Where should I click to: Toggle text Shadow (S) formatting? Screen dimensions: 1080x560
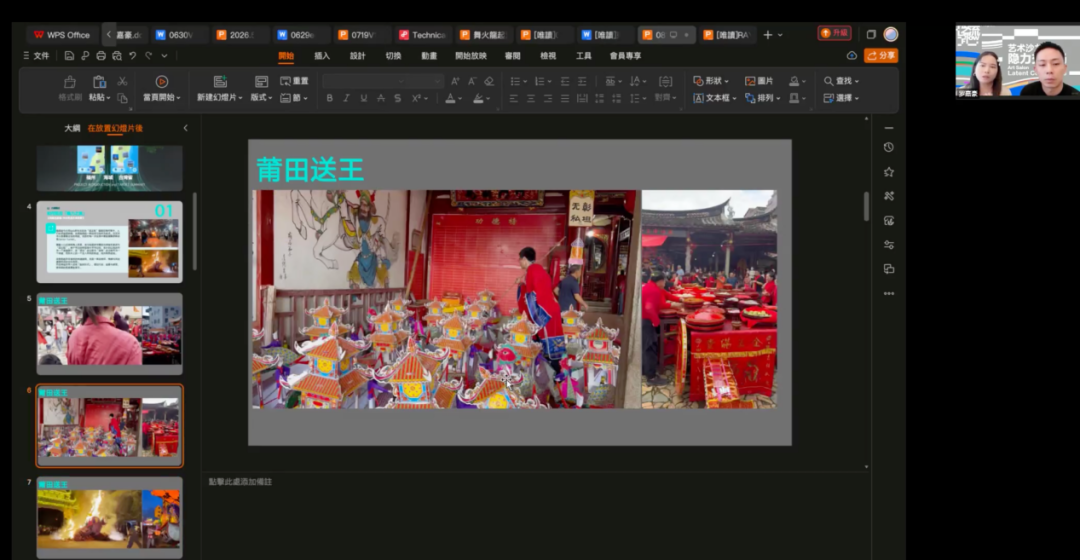pos(397,98)
